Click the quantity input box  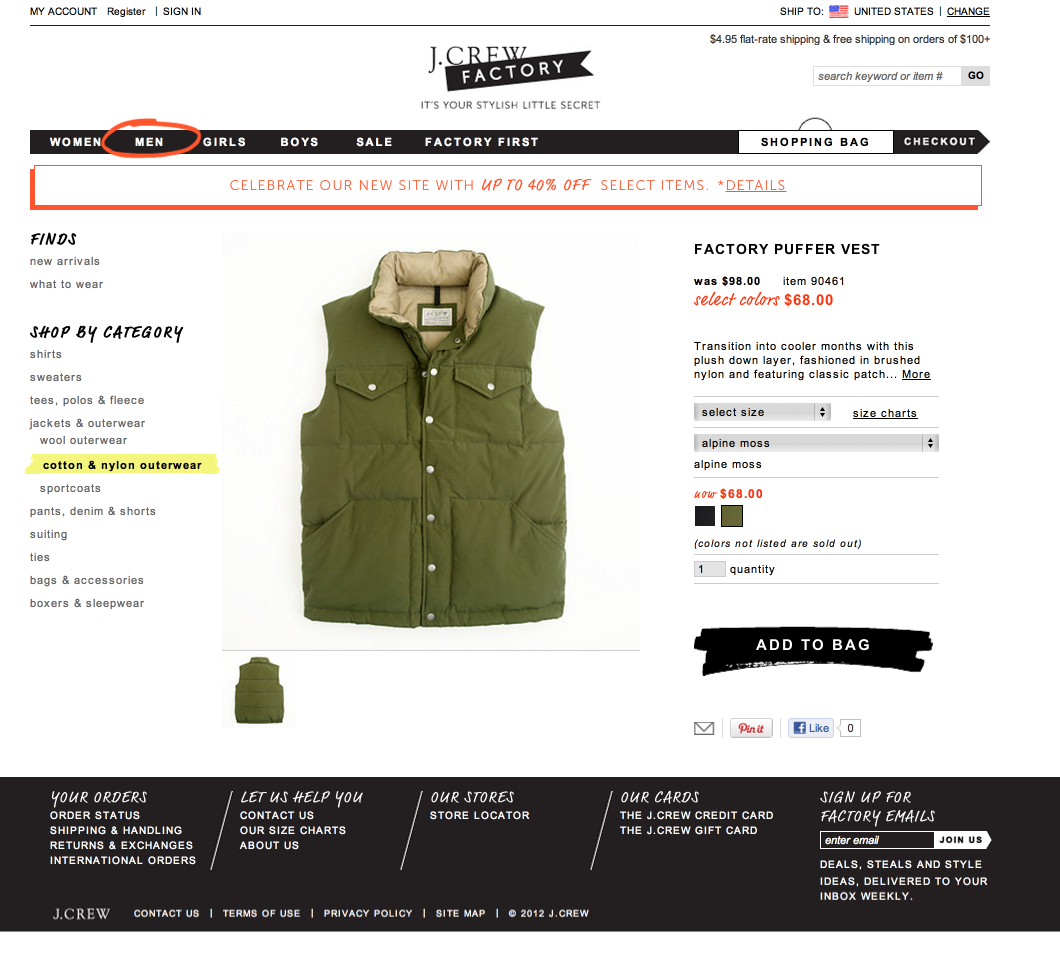[710, 569]
